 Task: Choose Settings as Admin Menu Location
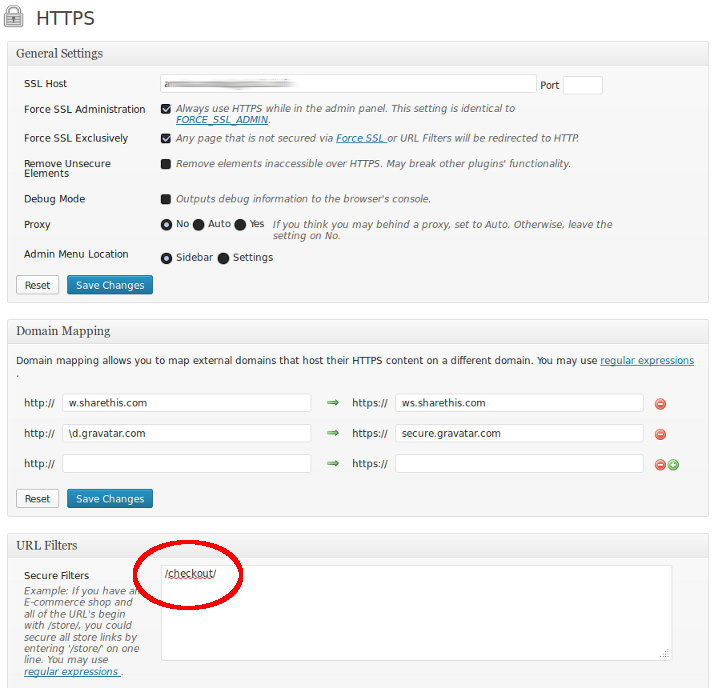[x=224, y=257]
